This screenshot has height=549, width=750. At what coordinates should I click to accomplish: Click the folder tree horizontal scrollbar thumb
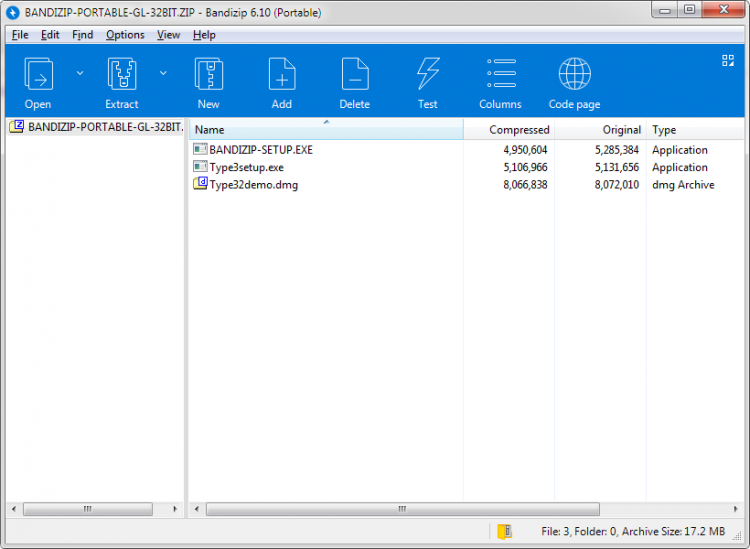88,509
